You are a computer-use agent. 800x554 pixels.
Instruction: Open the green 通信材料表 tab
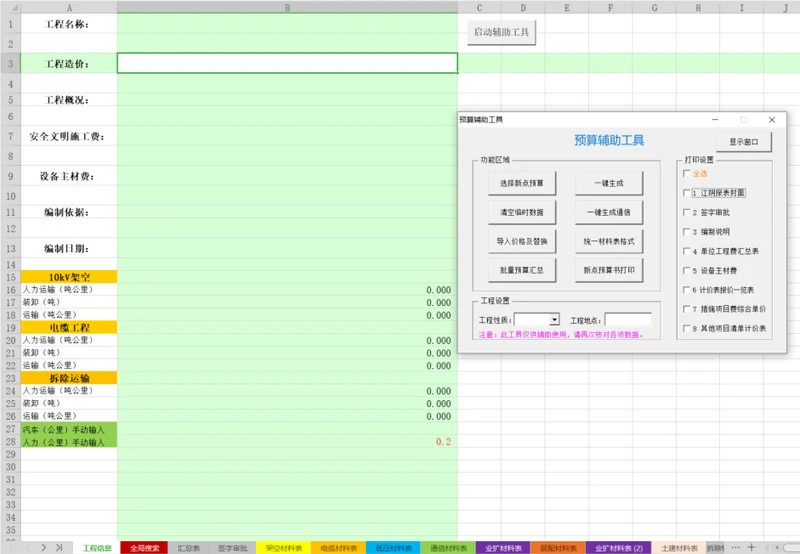coord(448,548)
